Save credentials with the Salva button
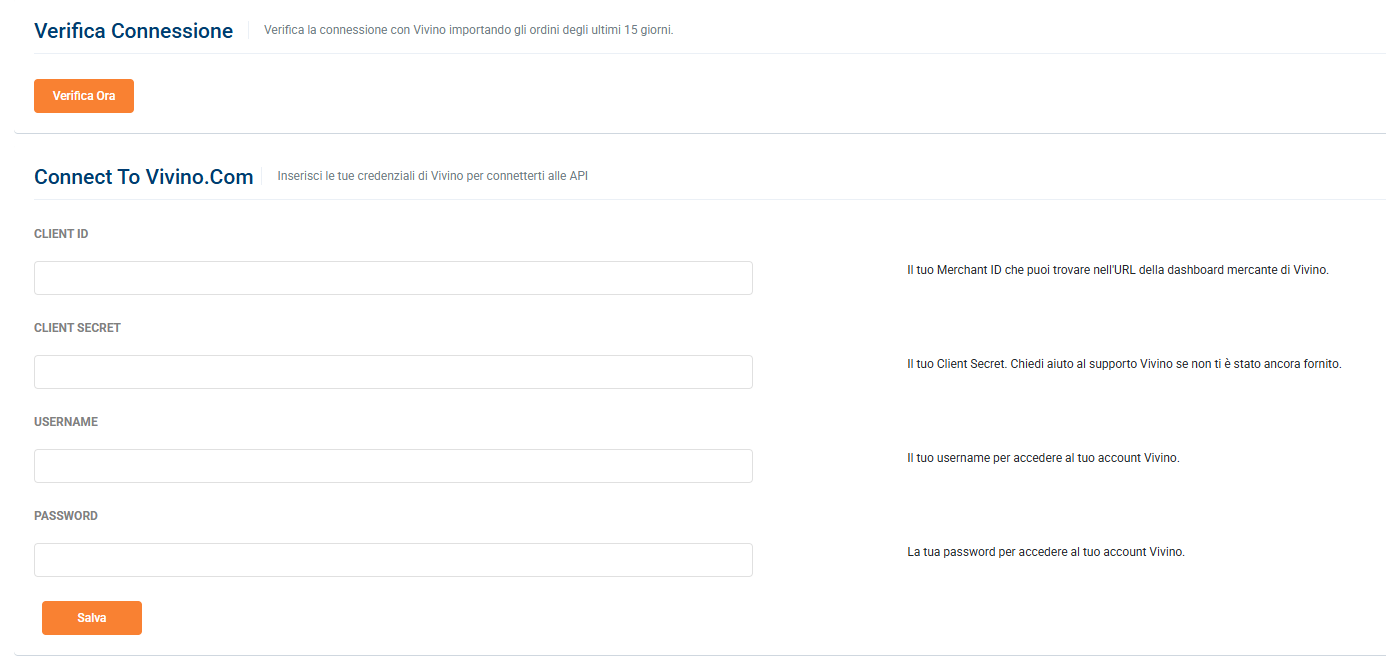Image resolution: width=1386 pixels, height=670 pixels. point(92,618)
